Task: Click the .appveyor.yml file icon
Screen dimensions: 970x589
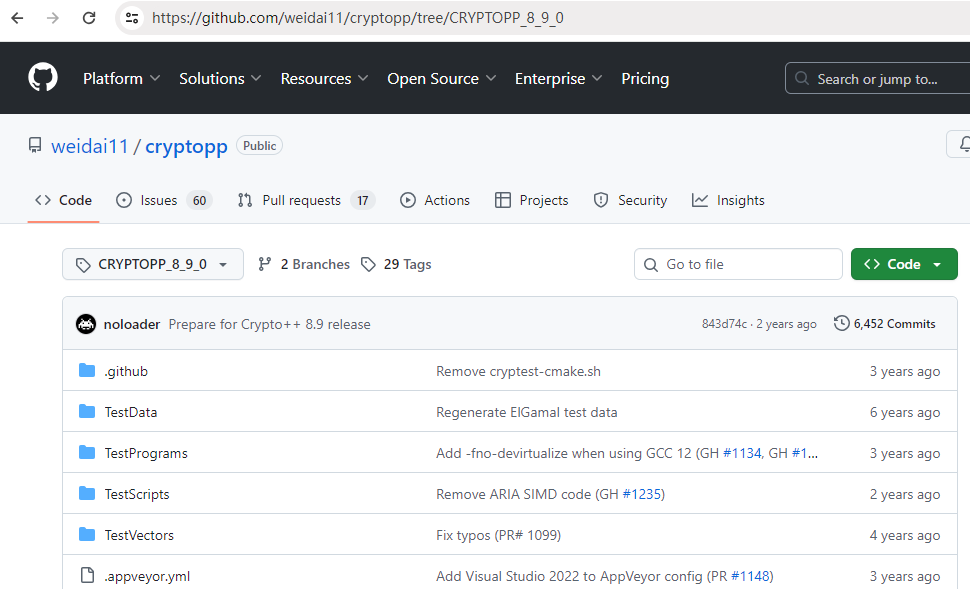Action: click(87, 575)
